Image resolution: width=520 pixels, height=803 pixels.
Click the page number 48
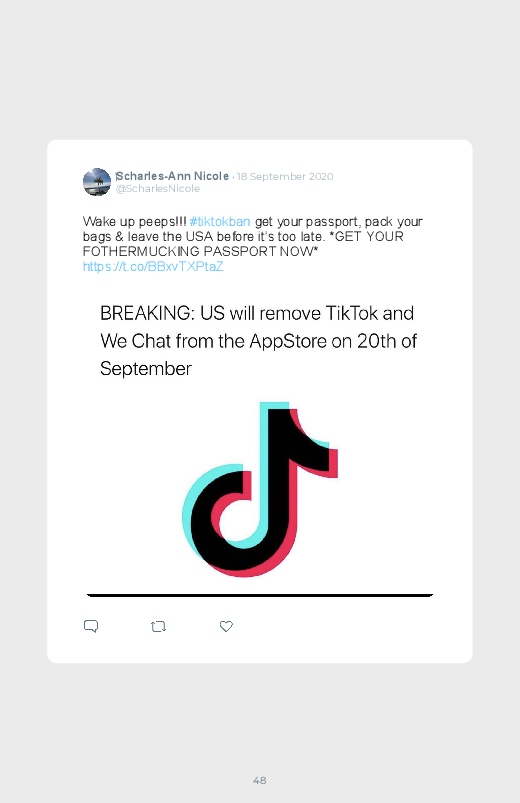click(x=260, y=780)
